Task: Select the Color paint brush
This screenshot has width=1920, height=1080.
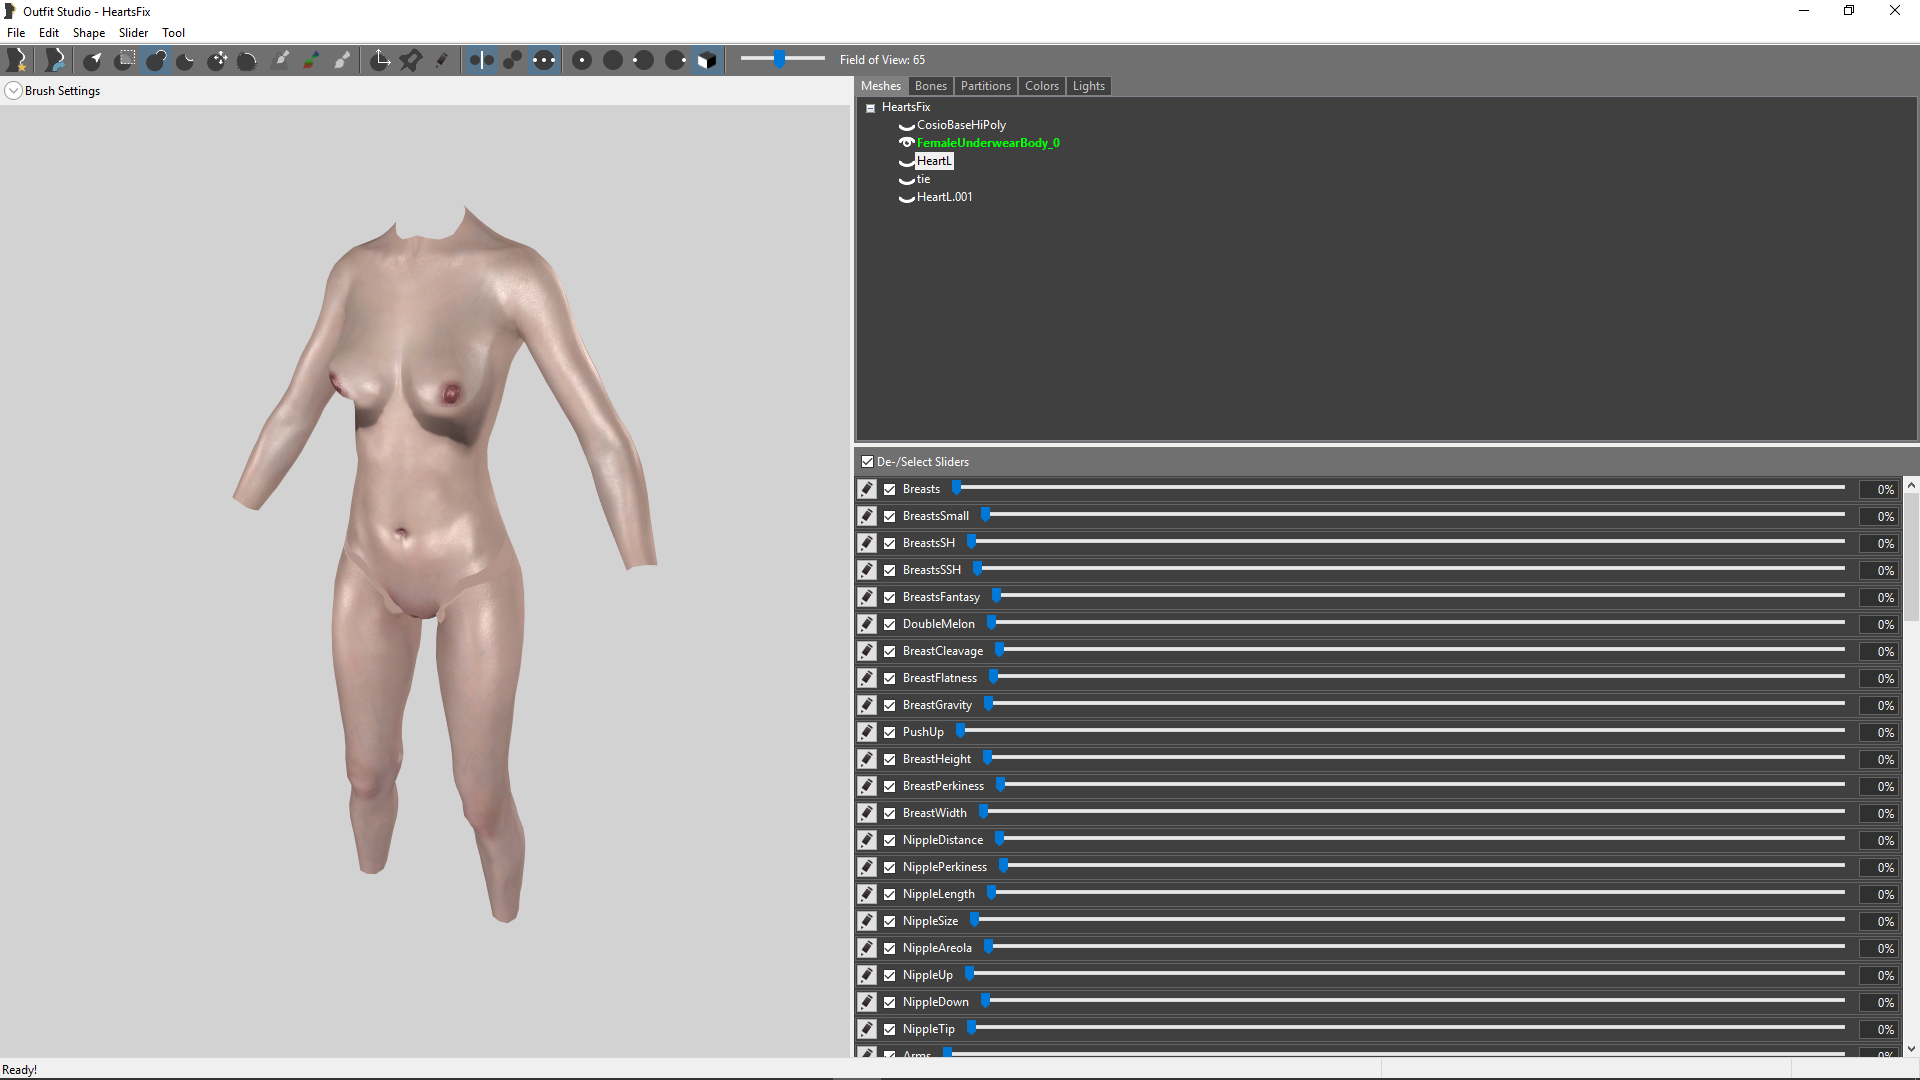Action: click(312, 60)
